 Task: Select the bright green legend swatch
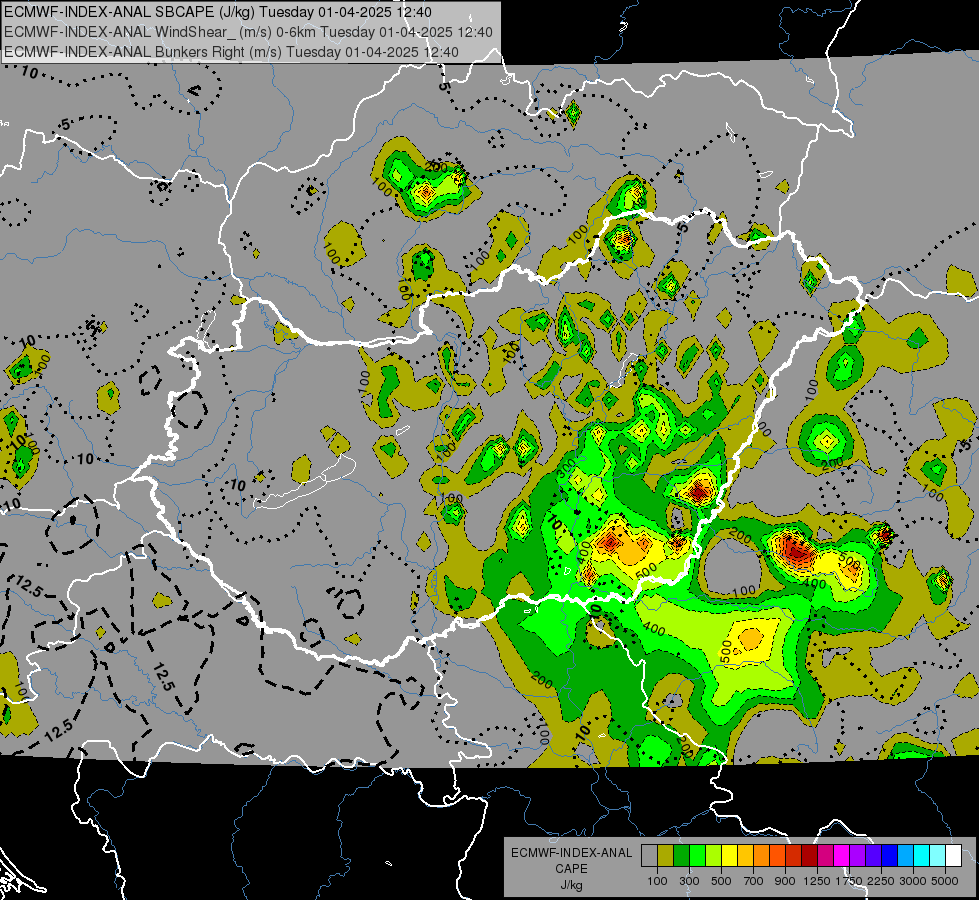[x=697, y=856]
